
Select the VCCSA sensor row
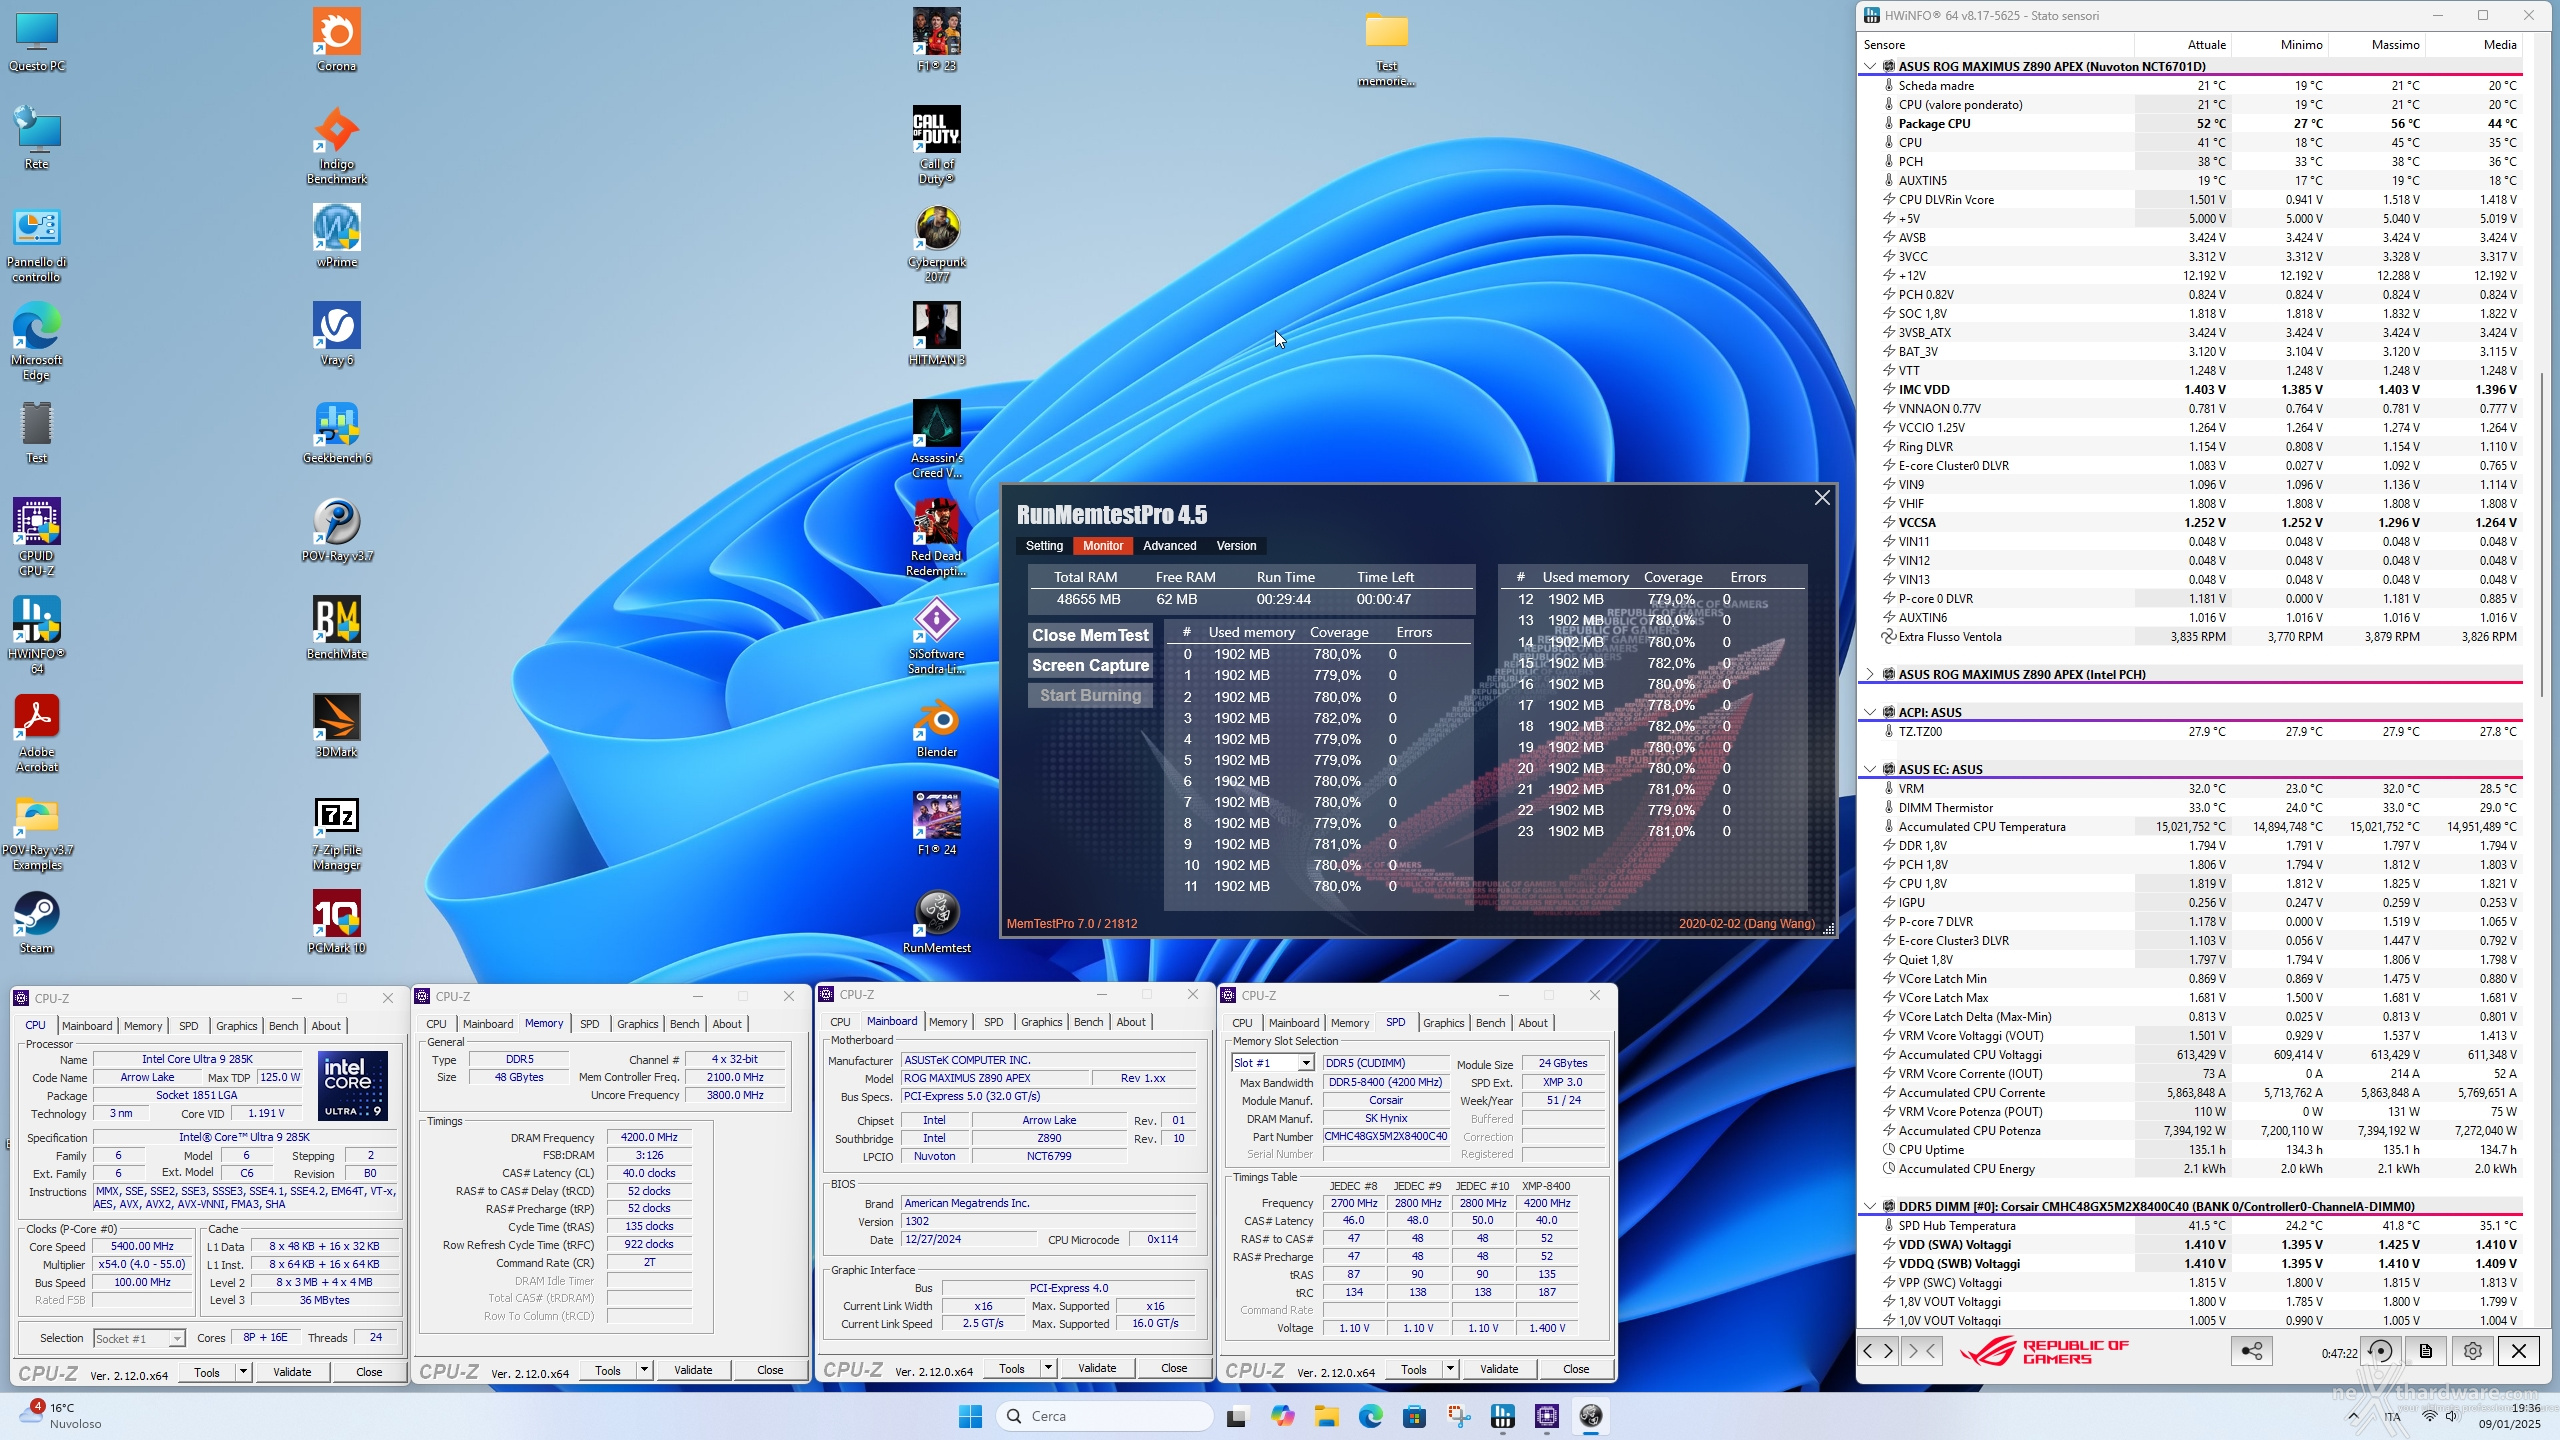[x=2190, y=522]
